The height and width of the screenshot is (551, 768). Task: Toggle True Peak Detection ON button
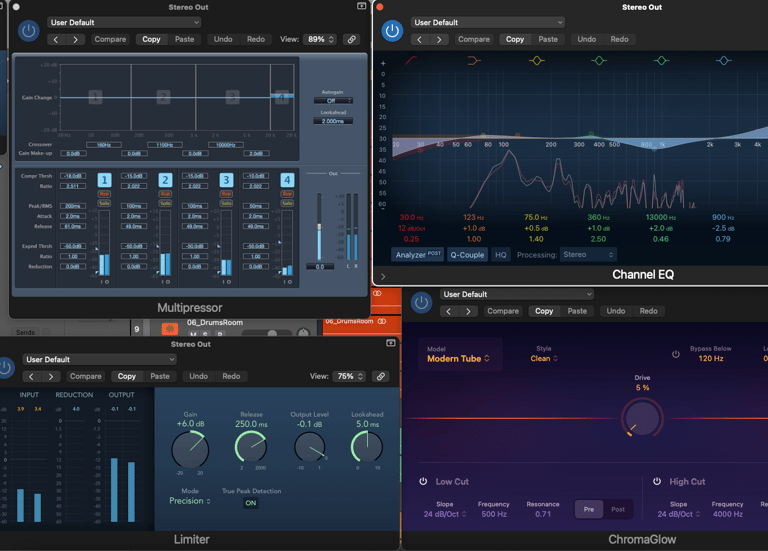click(x=251, y=503)
